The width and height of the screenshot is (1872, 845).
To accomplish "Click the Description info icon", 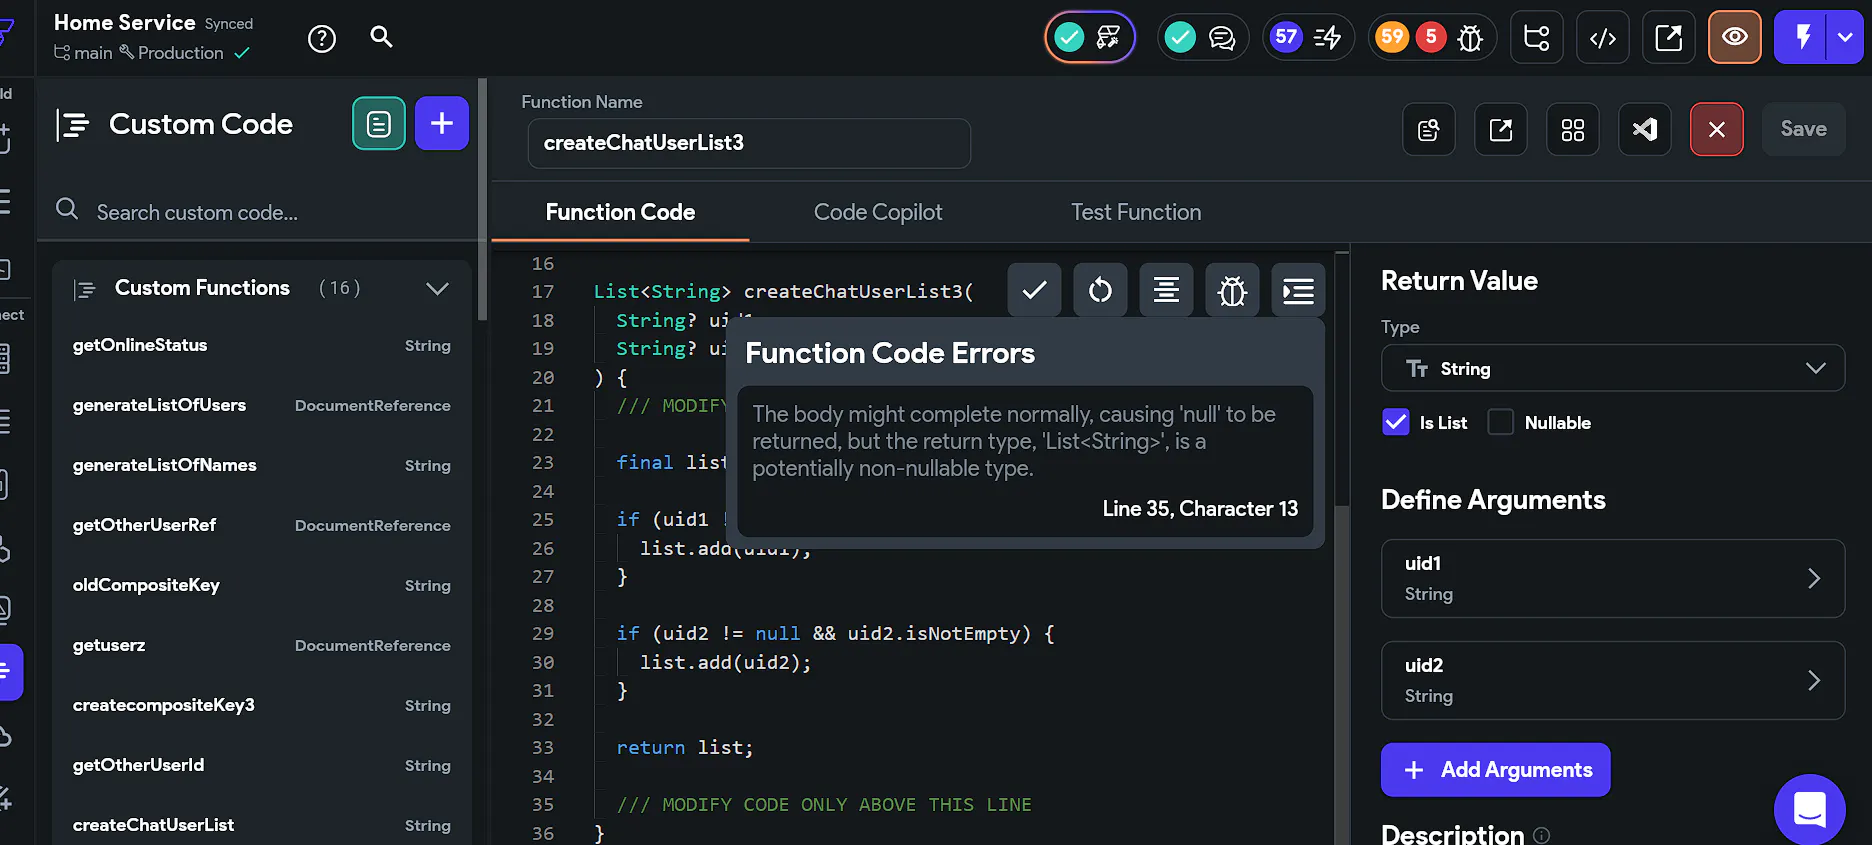I will tap(1542, 835).
